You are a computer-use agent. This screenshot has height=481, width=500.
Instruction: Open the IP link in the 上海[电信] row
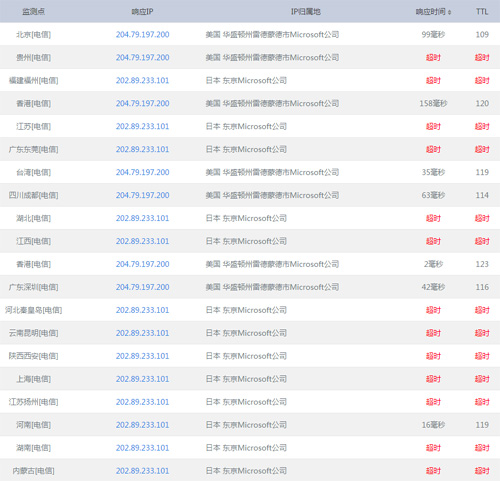[143, 379]
